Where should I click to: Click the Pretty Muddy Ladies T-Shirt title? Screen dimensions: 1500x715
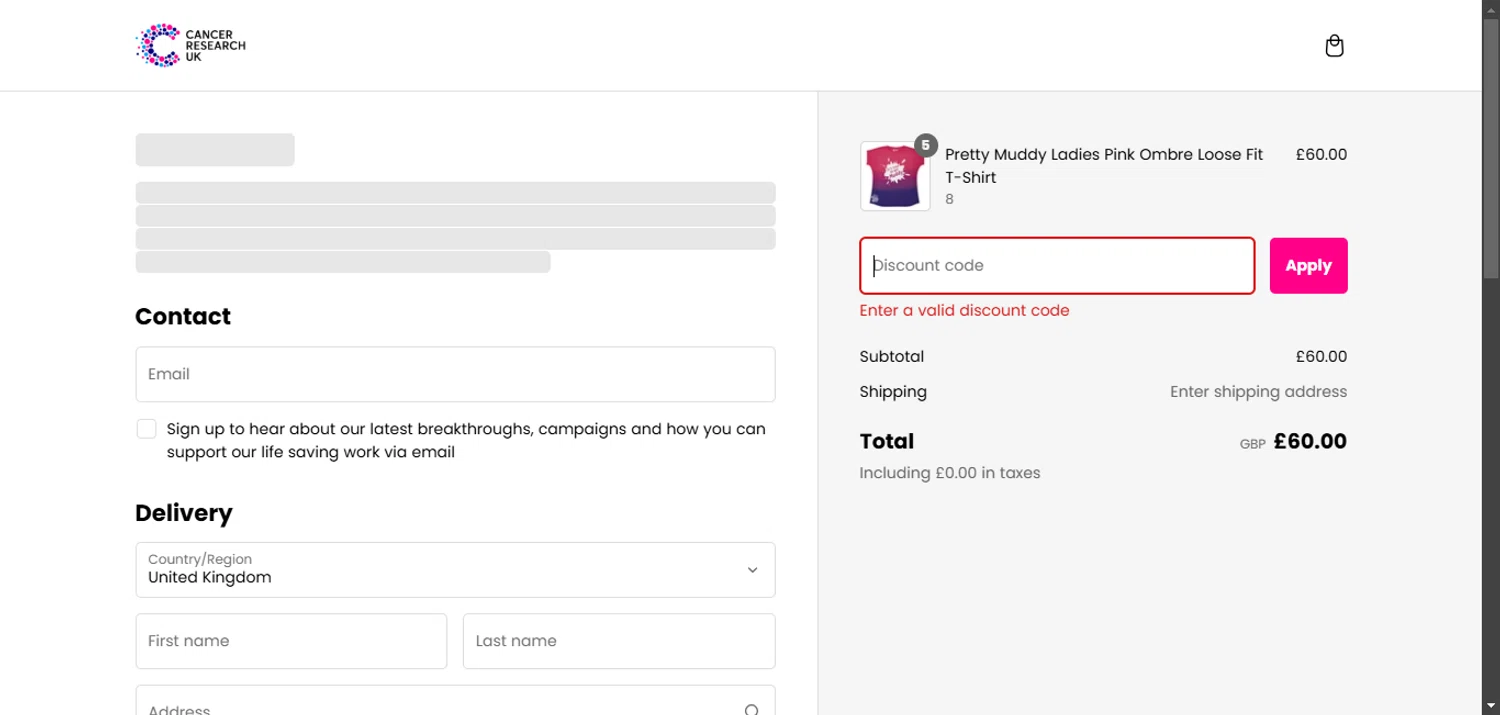pyautogui.click(x=1104, y=166)
